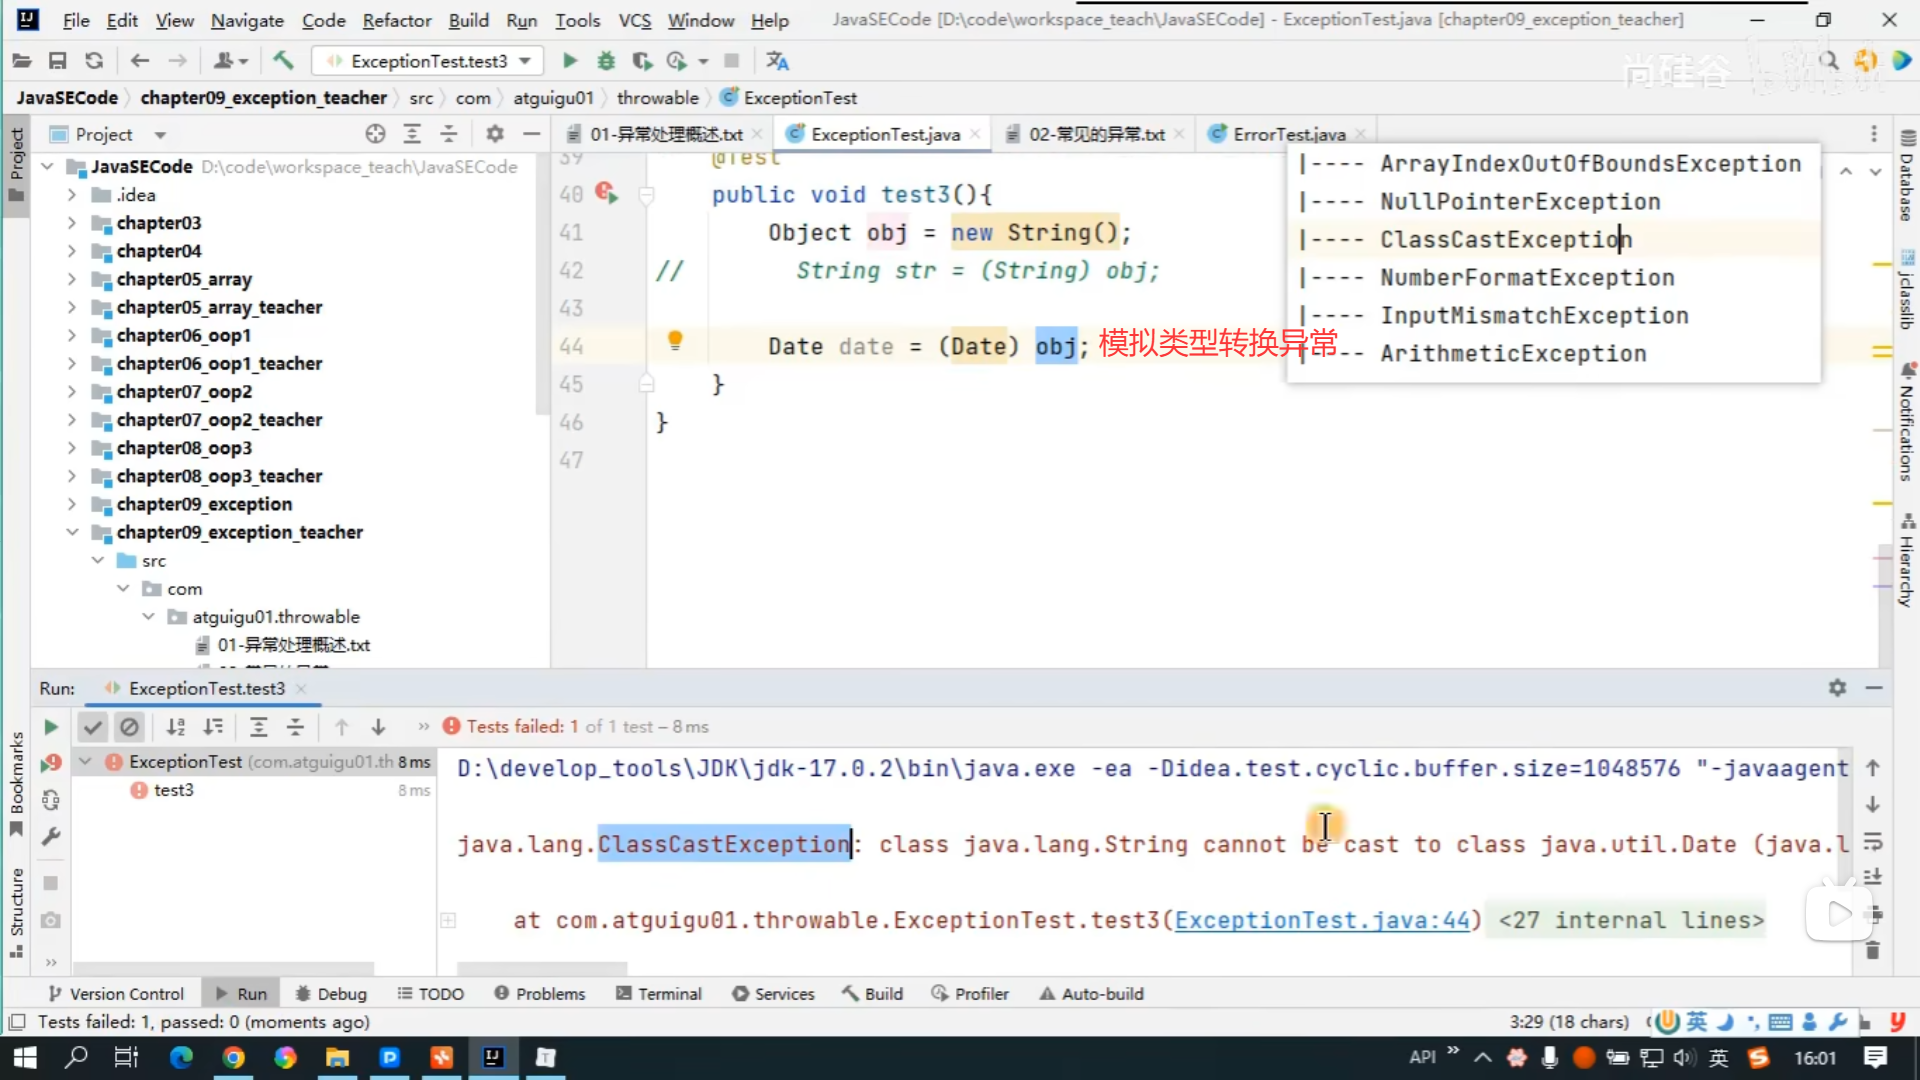This screenshot has height=1080, width=1920.
Task: Click the Select Opened File target icon
Action: click(x=375, y=134)
